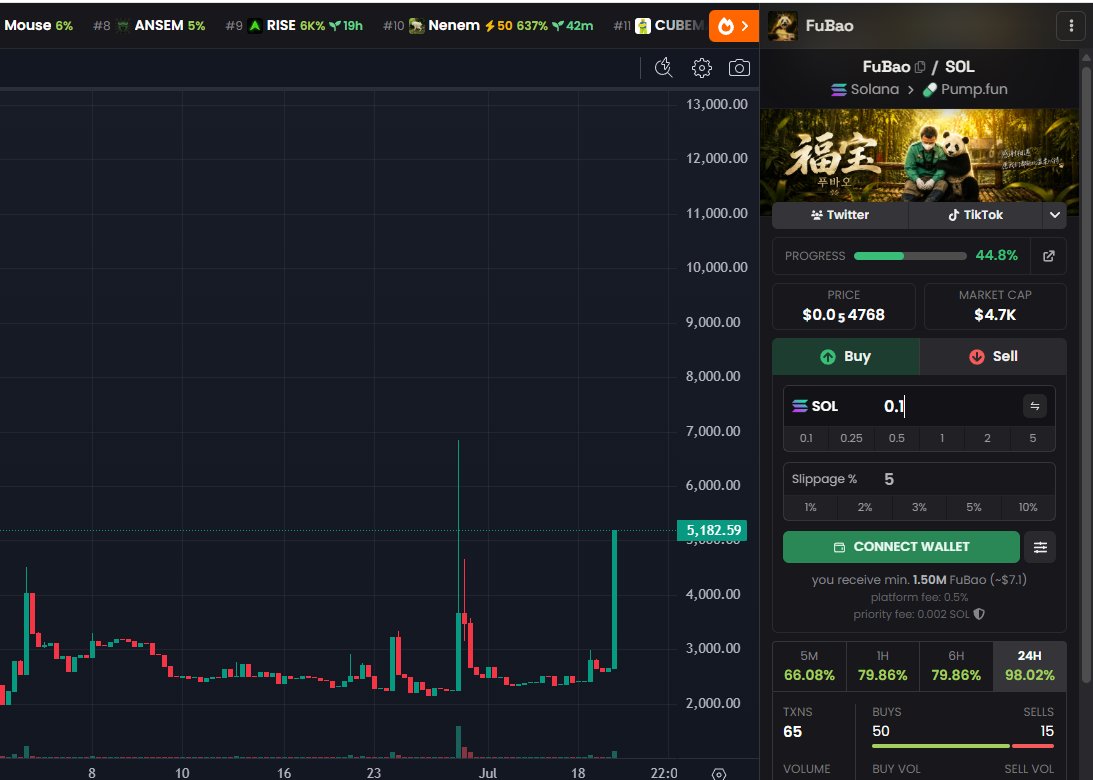Click the SOL amount input field

948,406
